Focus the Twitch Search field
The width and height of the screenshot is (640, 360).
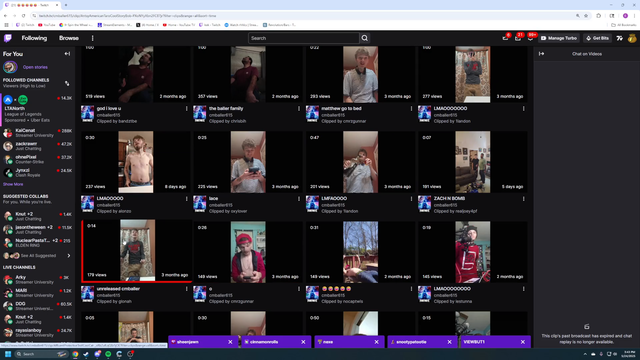pos(304,38)
